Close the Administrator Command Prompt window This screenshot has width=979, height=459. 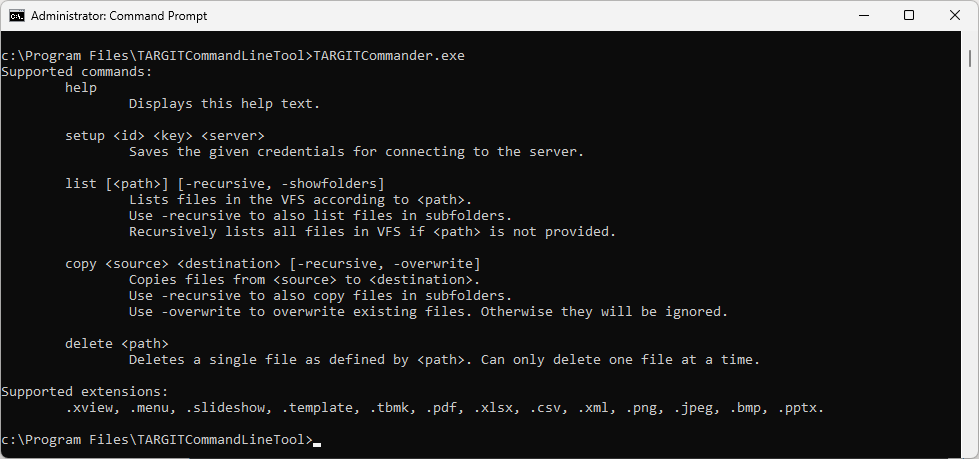(x=955, y=16)
